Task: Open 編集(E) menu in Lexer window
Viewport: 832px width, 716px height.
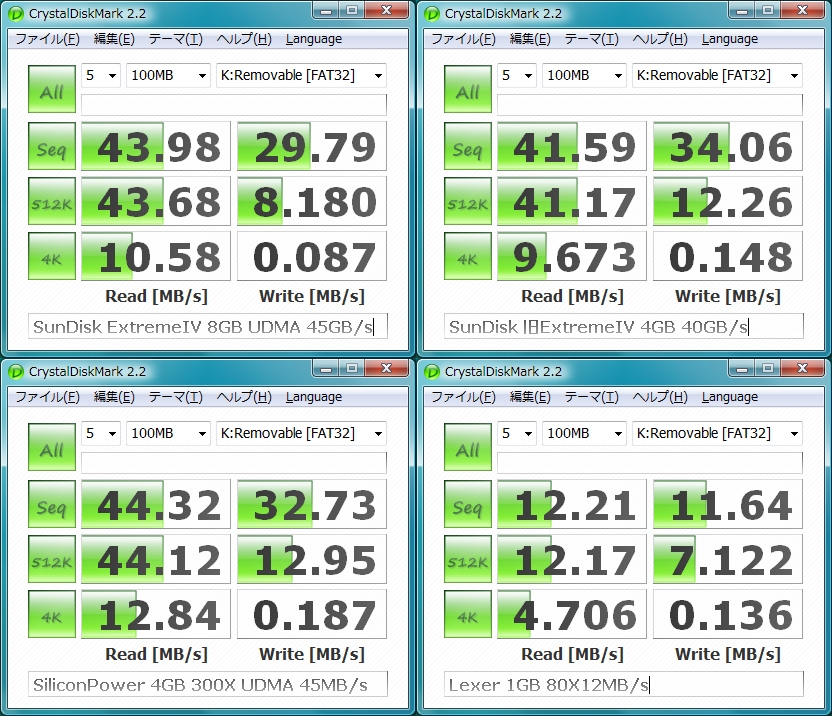Action: (530, 397)
